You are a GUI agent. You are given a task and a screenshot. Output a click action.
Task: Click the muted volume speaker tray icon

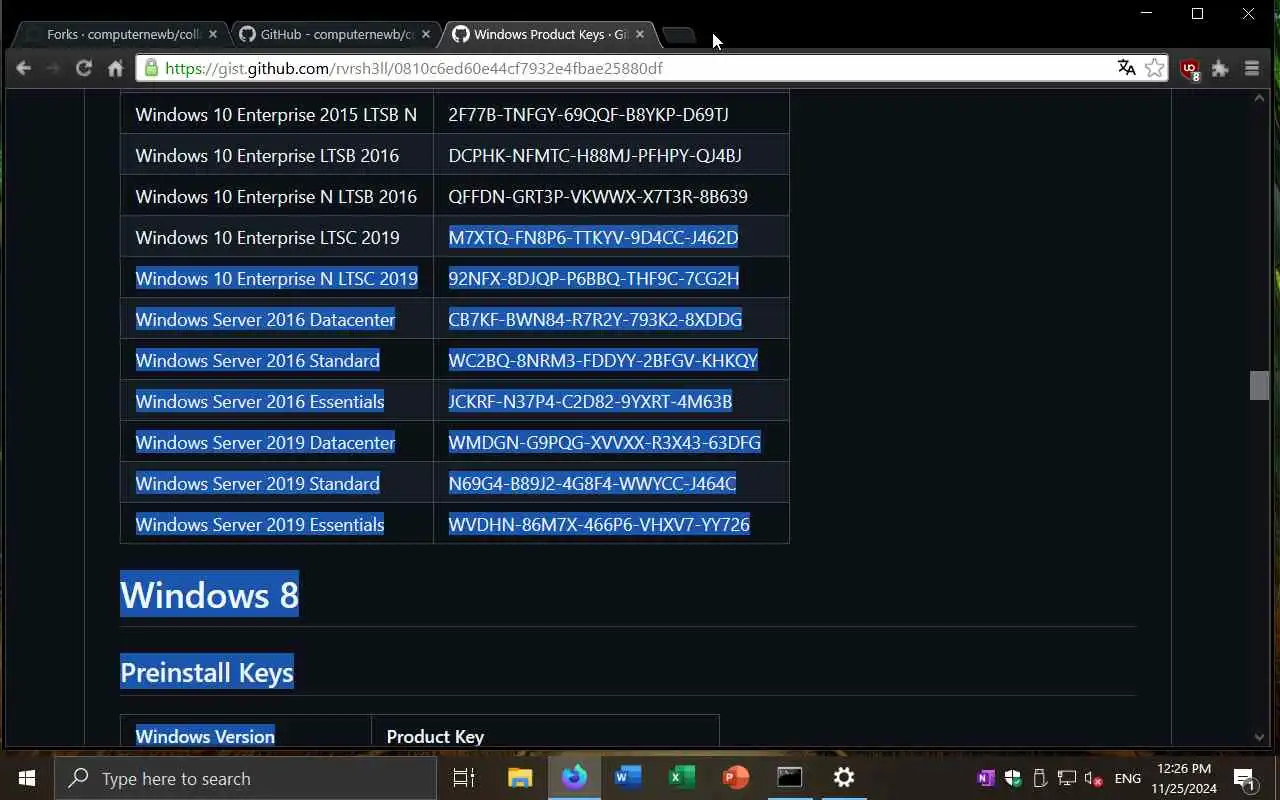click(1094, 778)
